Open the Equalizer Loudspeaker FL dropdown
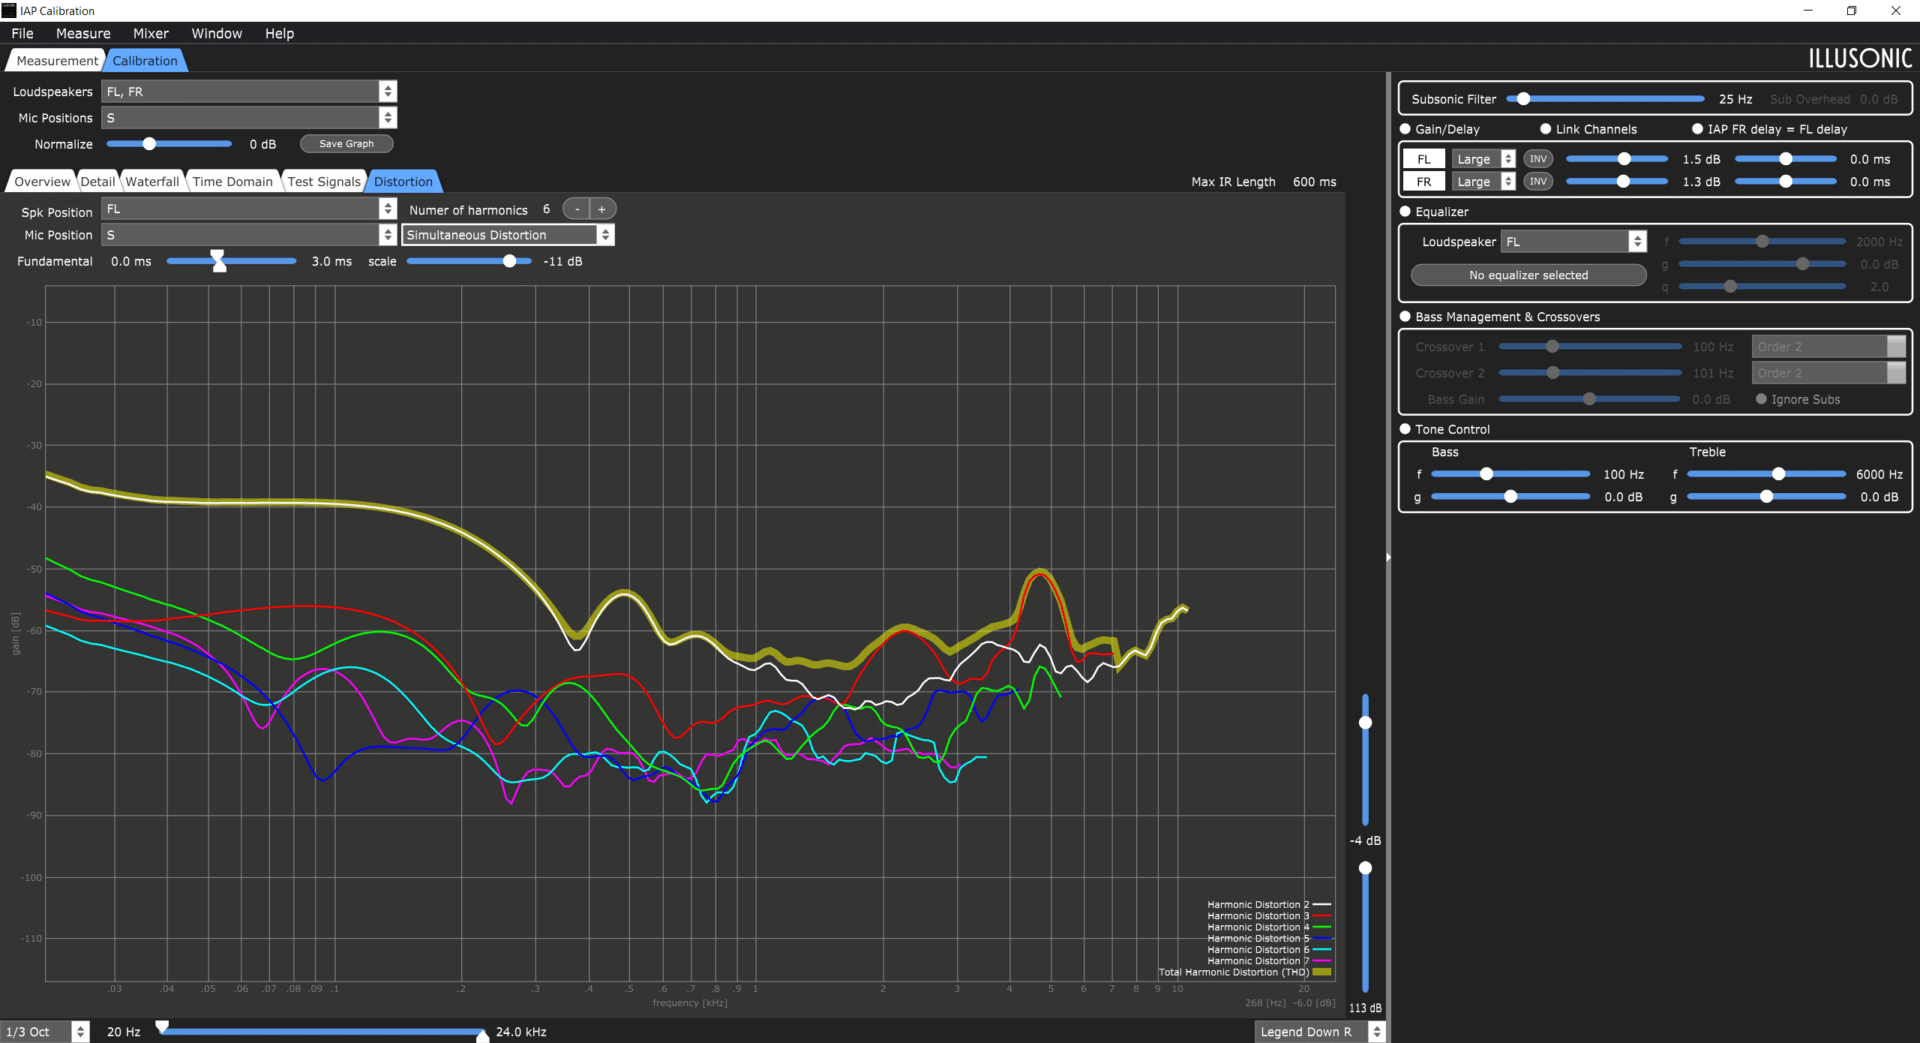The width and height of the screenshot is (1920, 1043). tap(1574, 241)
